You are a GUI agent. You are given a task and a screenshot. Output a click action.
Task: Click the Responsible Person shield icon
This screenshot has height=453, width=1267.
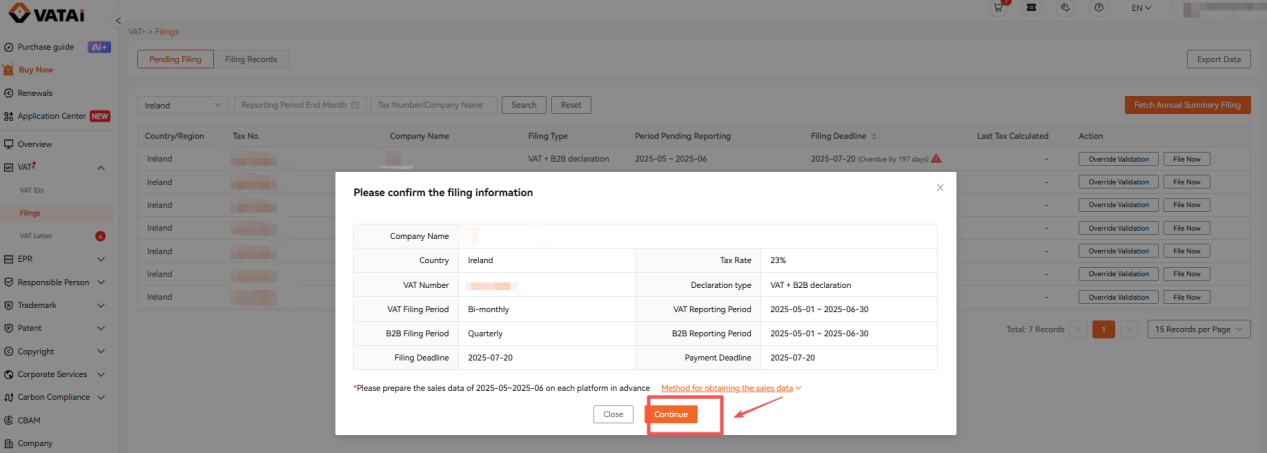9,282
